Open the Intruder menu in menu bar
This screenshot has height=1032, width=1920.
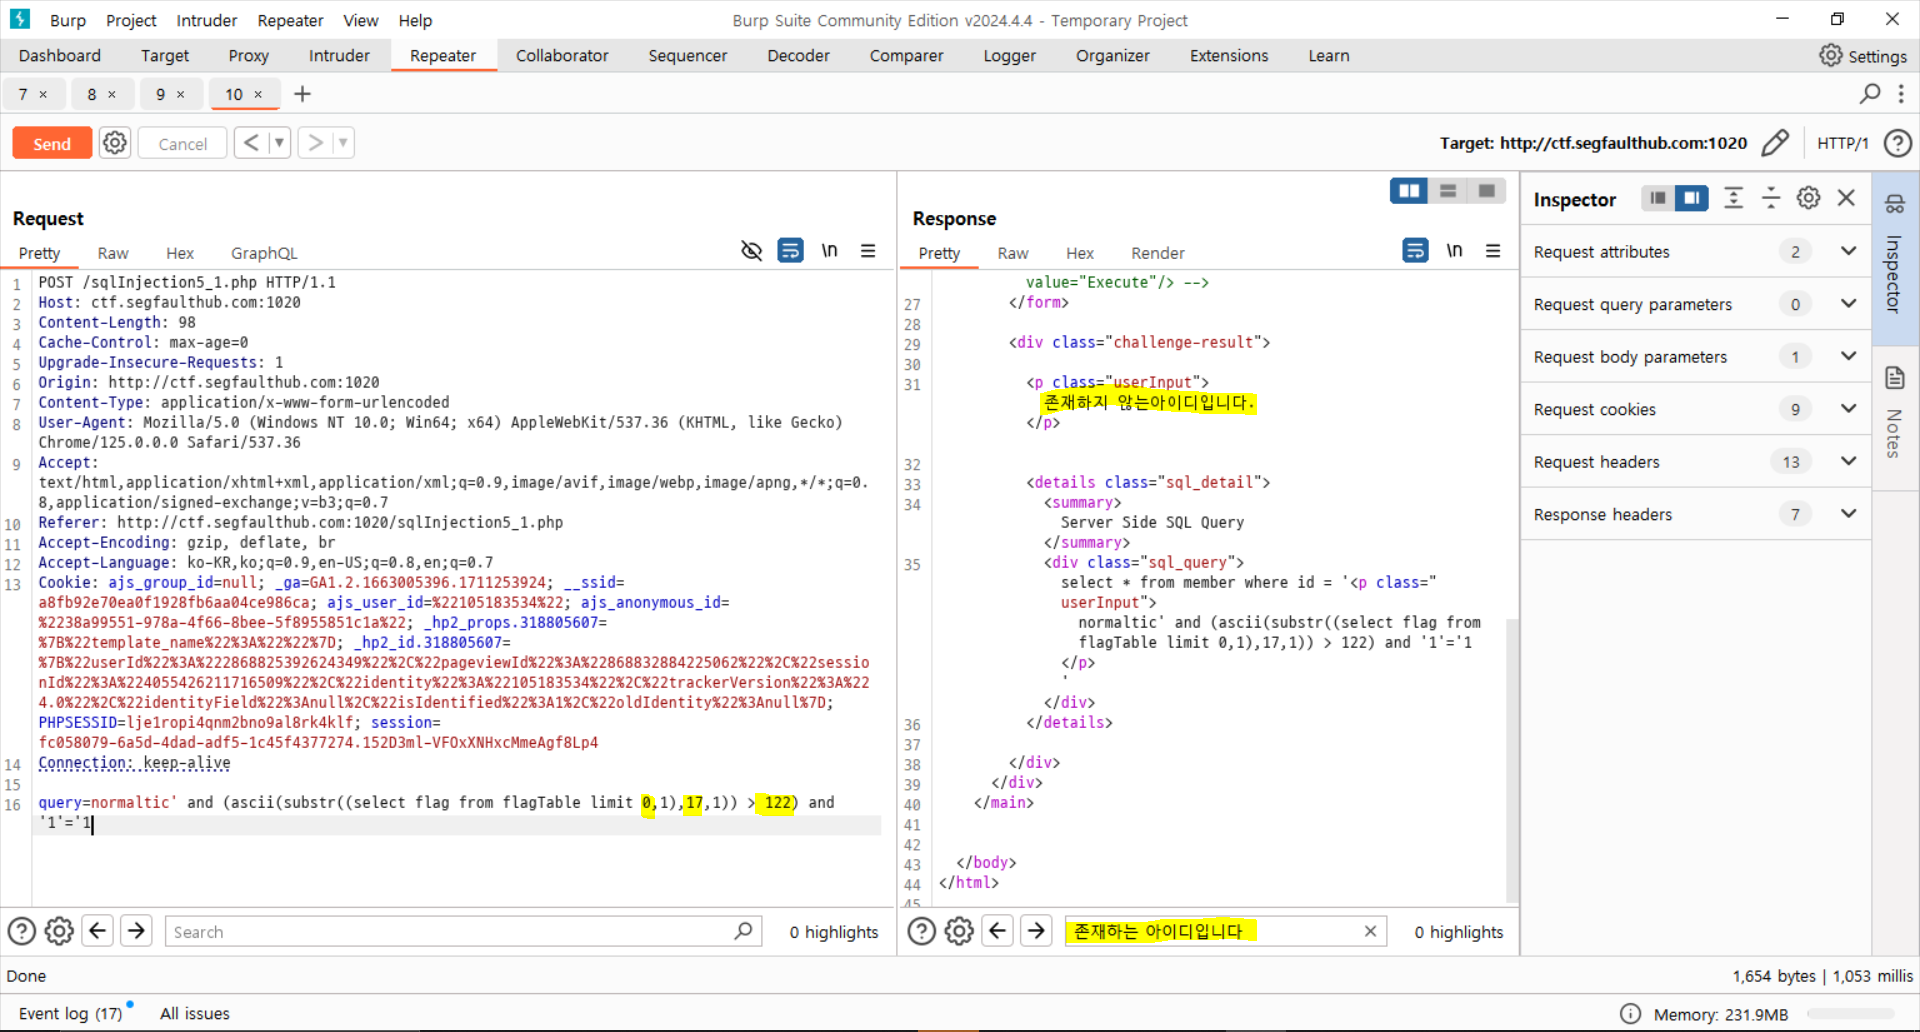pyautogui.click(x=206, y=20)
